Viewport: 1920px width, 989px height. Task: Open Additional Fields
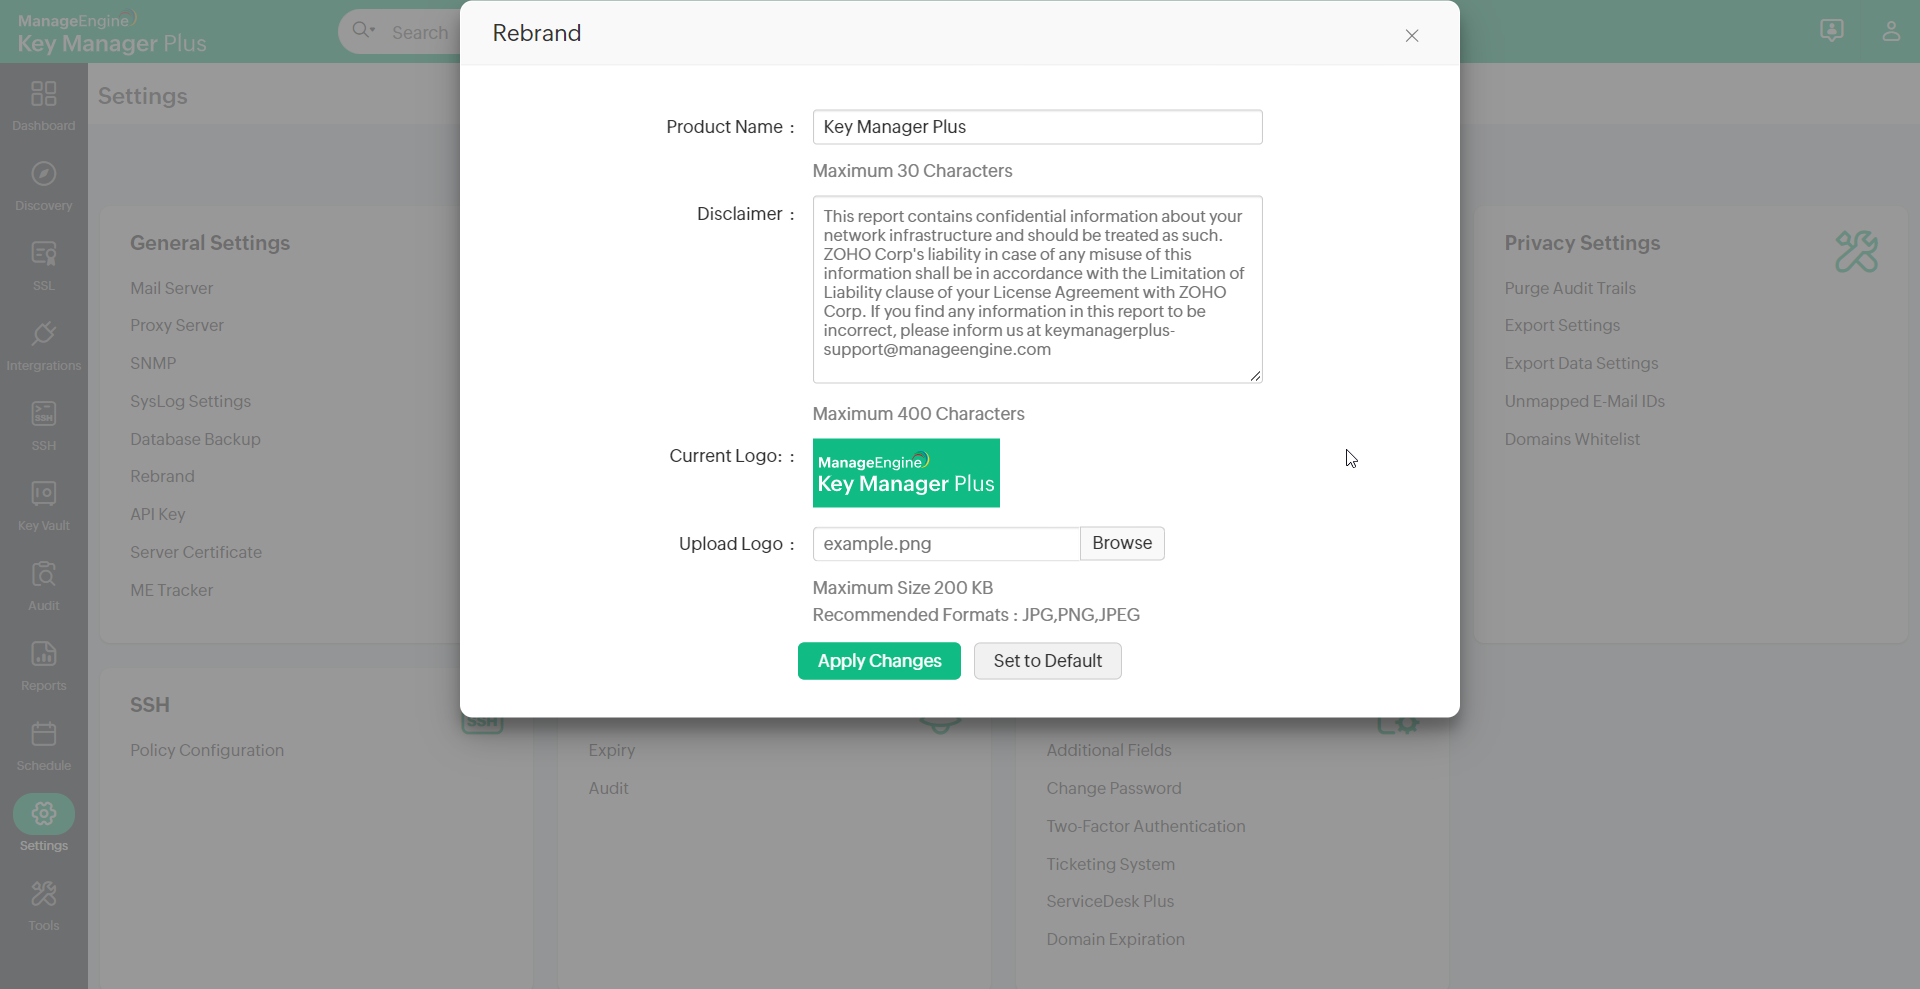(x=1109, y=751)
